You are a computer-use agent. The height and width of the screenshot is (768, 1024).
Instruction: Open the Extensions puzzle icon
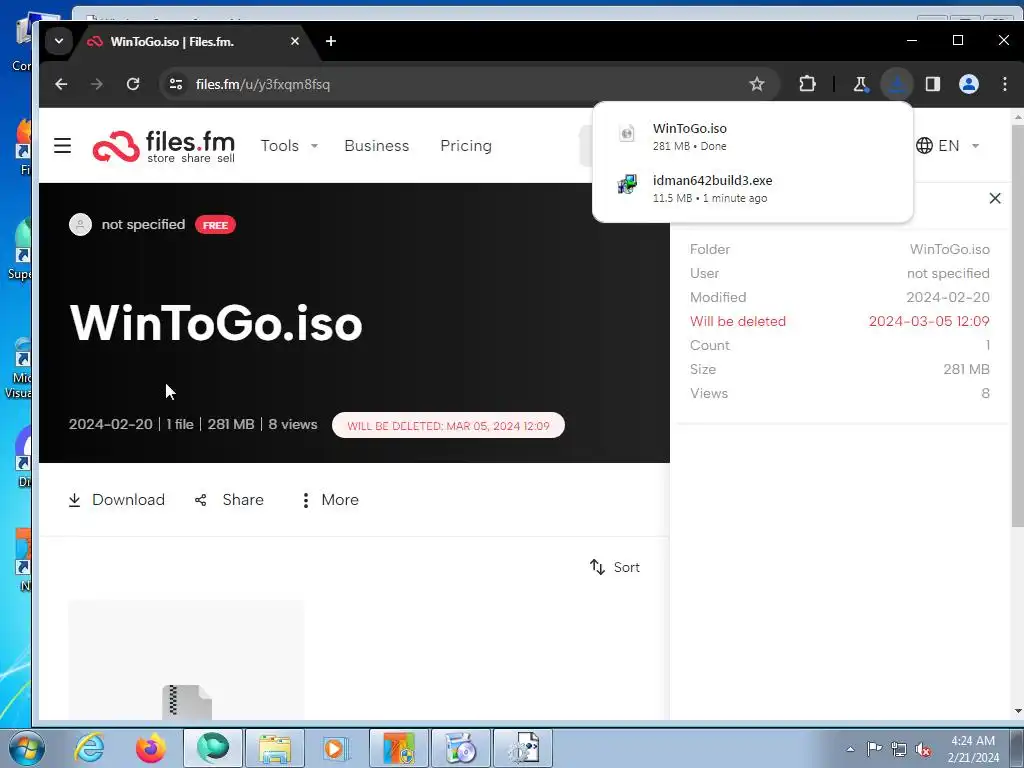coord(807,84)
